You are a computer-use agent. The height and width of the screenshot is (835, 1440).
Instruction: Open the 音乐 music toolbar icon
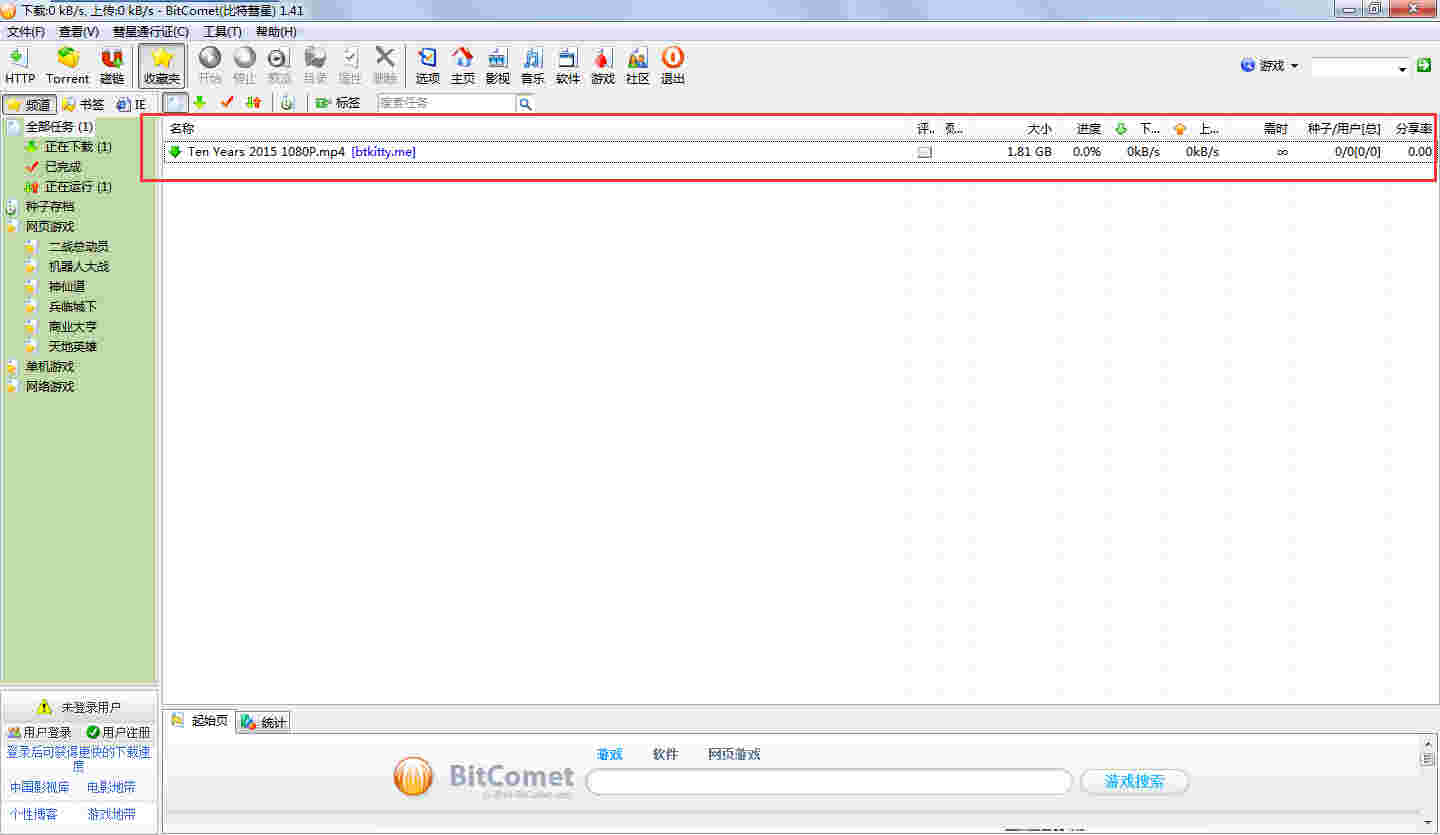(x=532, y=66)
